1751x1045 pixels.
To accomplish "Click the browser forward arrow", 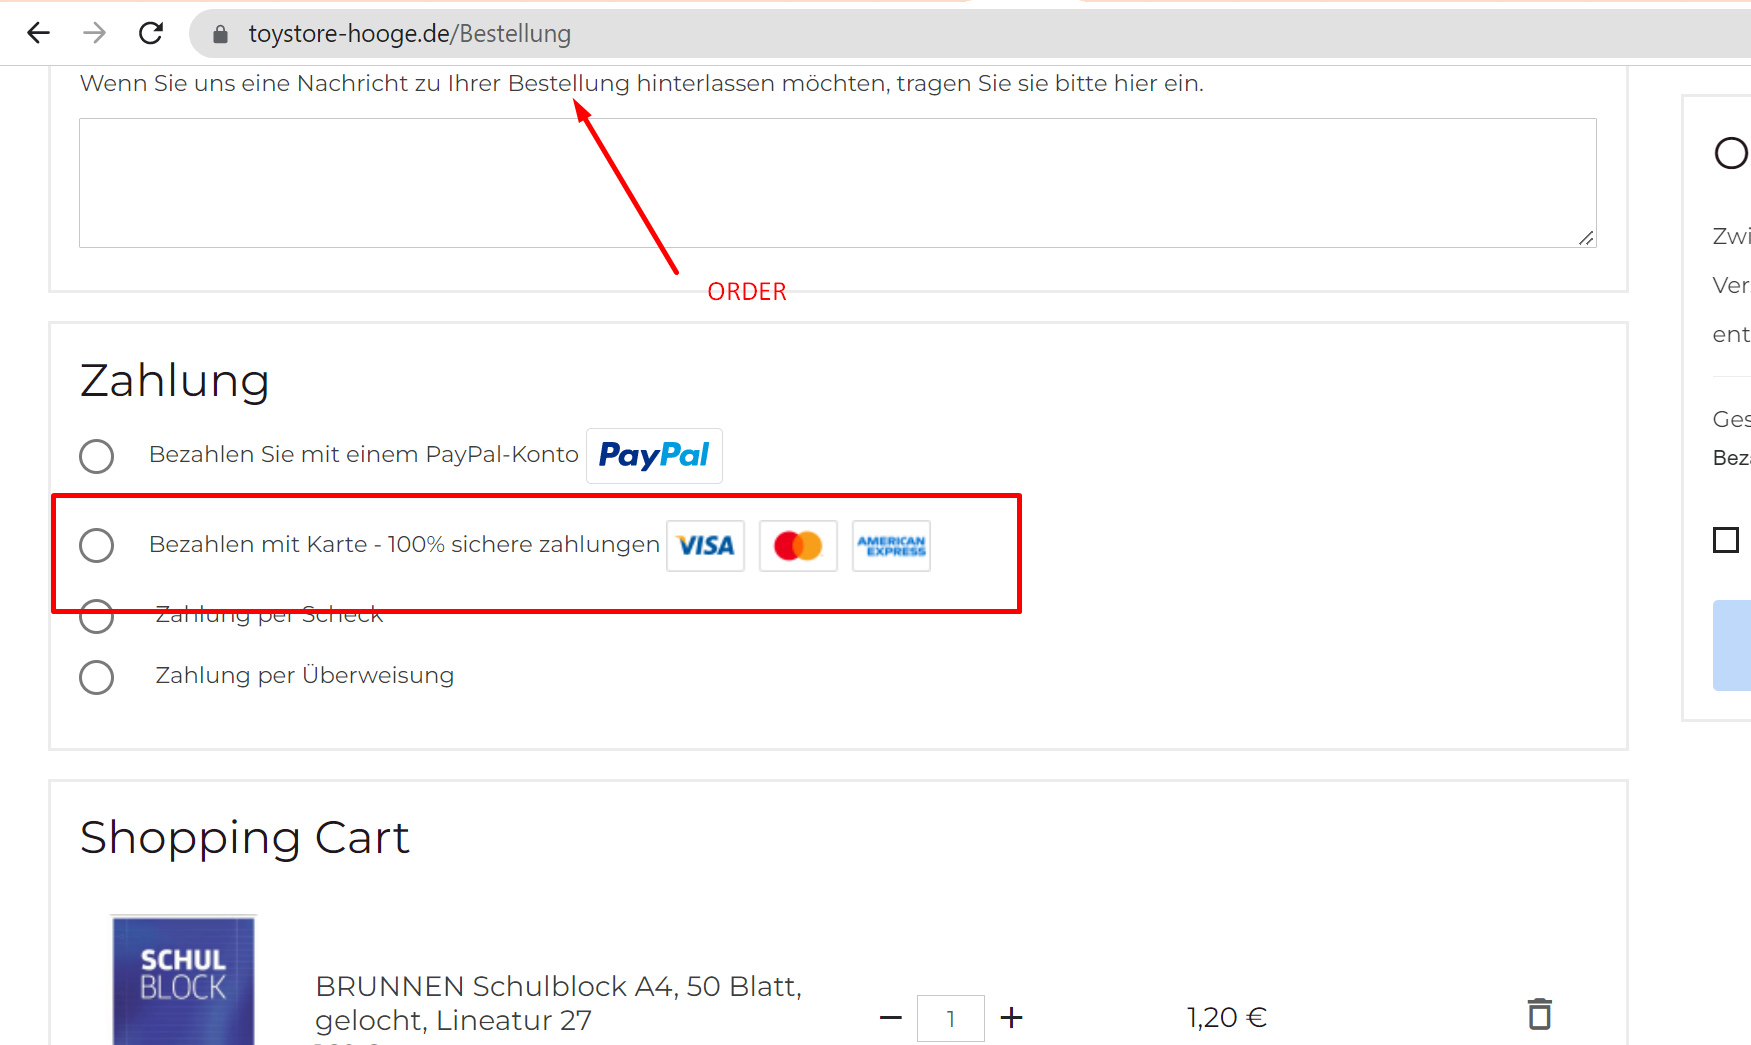I will point(95,33).
